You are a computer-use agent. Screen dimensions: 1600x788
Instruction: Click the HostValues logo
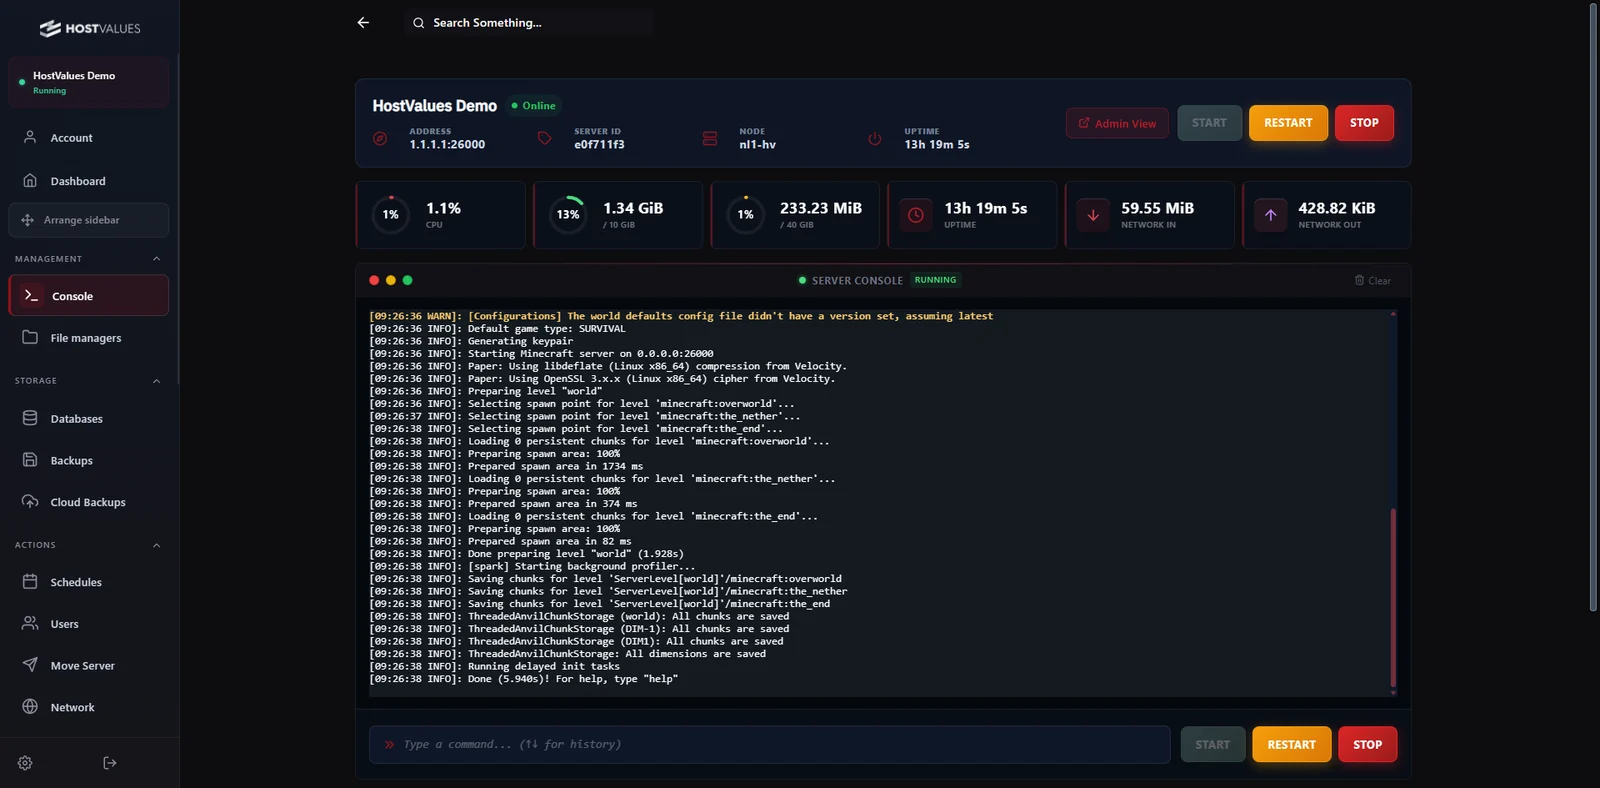pyautogui.click(x=90, y=29)
